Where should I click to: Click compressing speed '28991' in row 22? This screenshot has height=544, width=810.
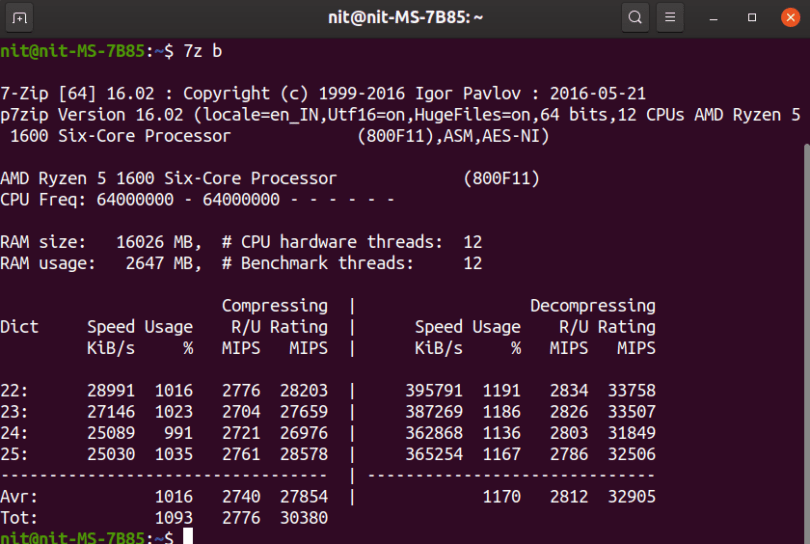pos(111,390)
